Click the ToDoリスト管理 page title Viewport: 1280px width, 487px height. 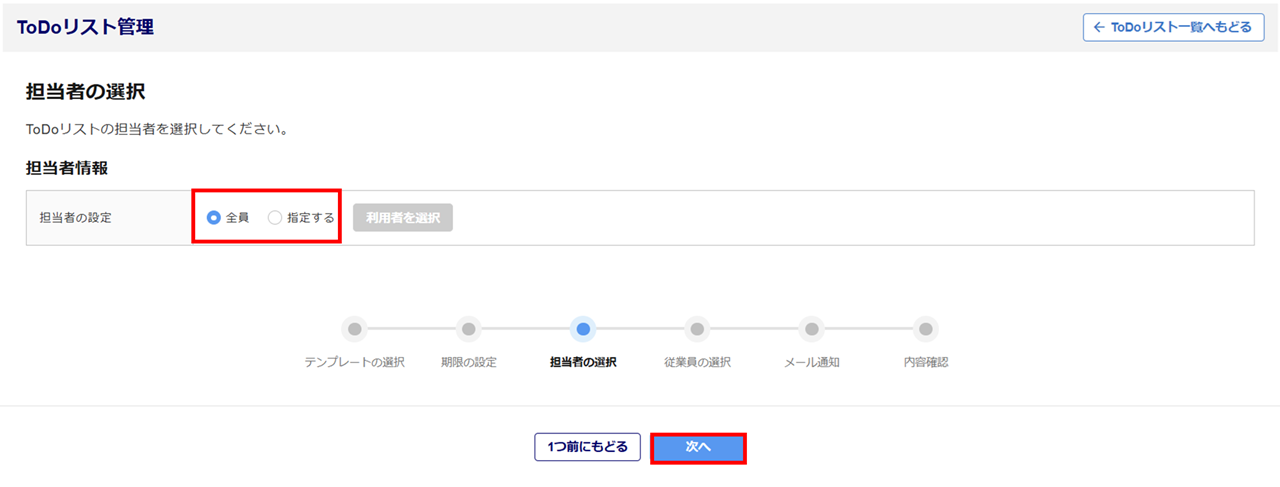[x=85, y=27]
